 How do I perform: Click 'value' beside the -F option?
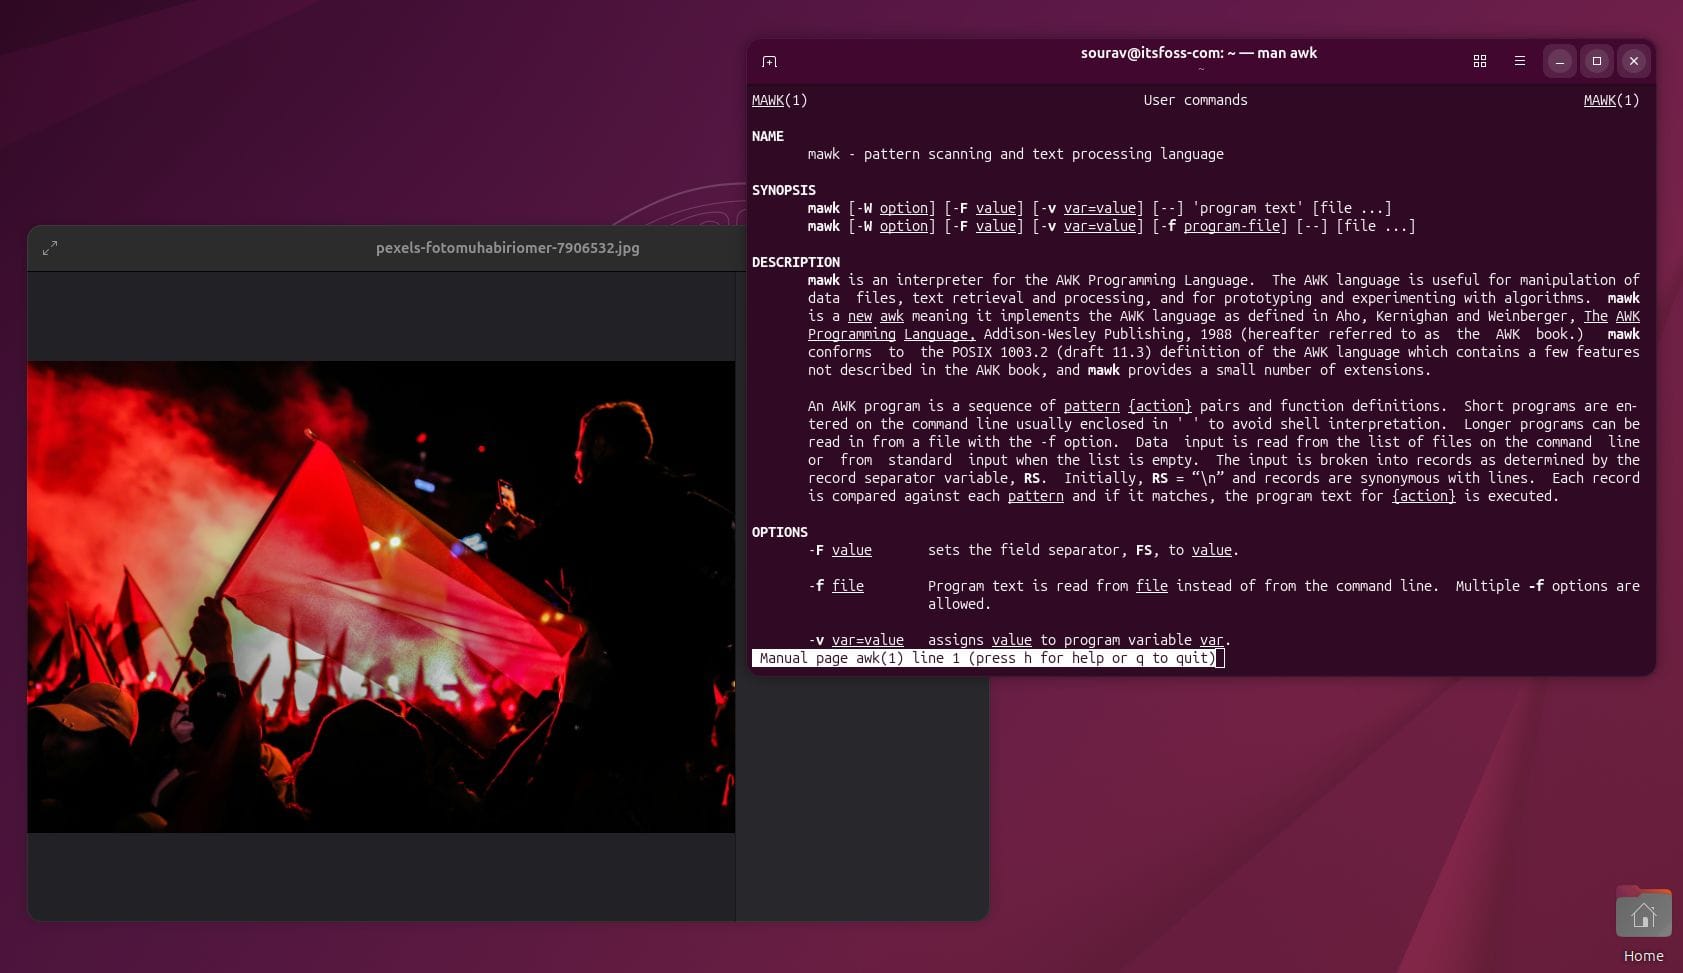[x=851, y=550]
